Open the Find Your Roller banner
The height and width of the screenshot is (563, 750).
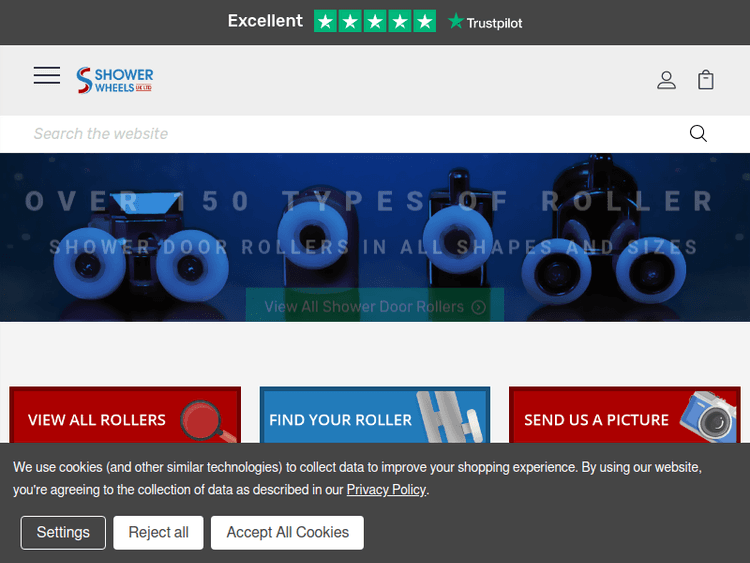click(x=340, y=419)
